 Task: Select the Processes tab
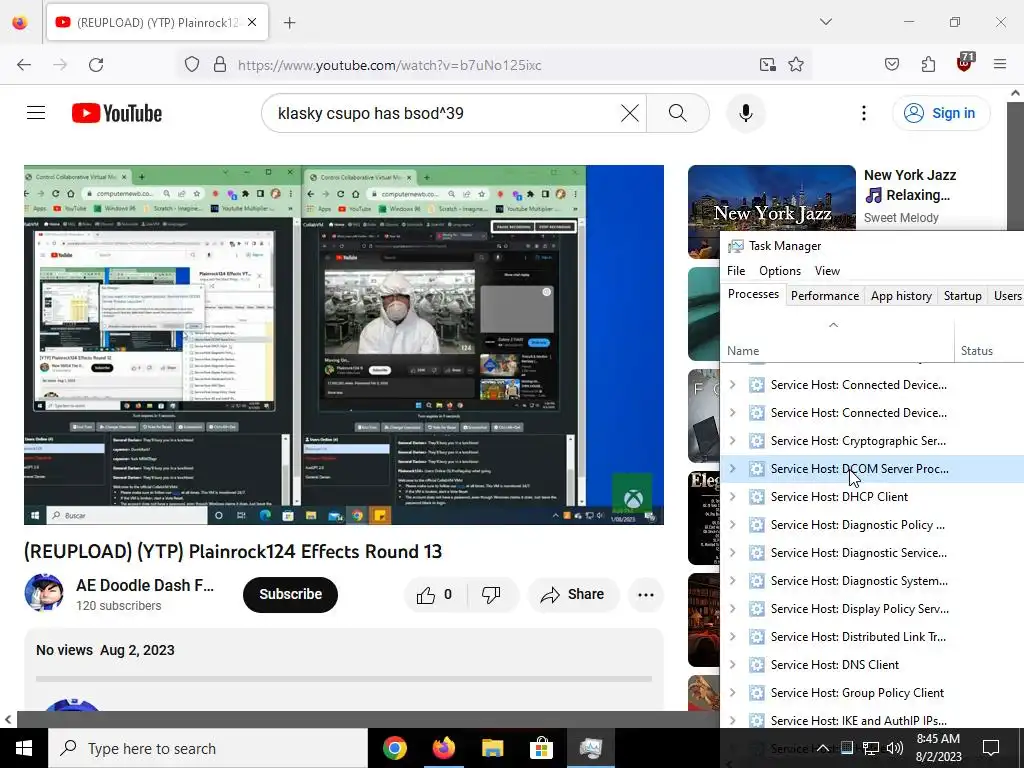[x=753, y=295]
